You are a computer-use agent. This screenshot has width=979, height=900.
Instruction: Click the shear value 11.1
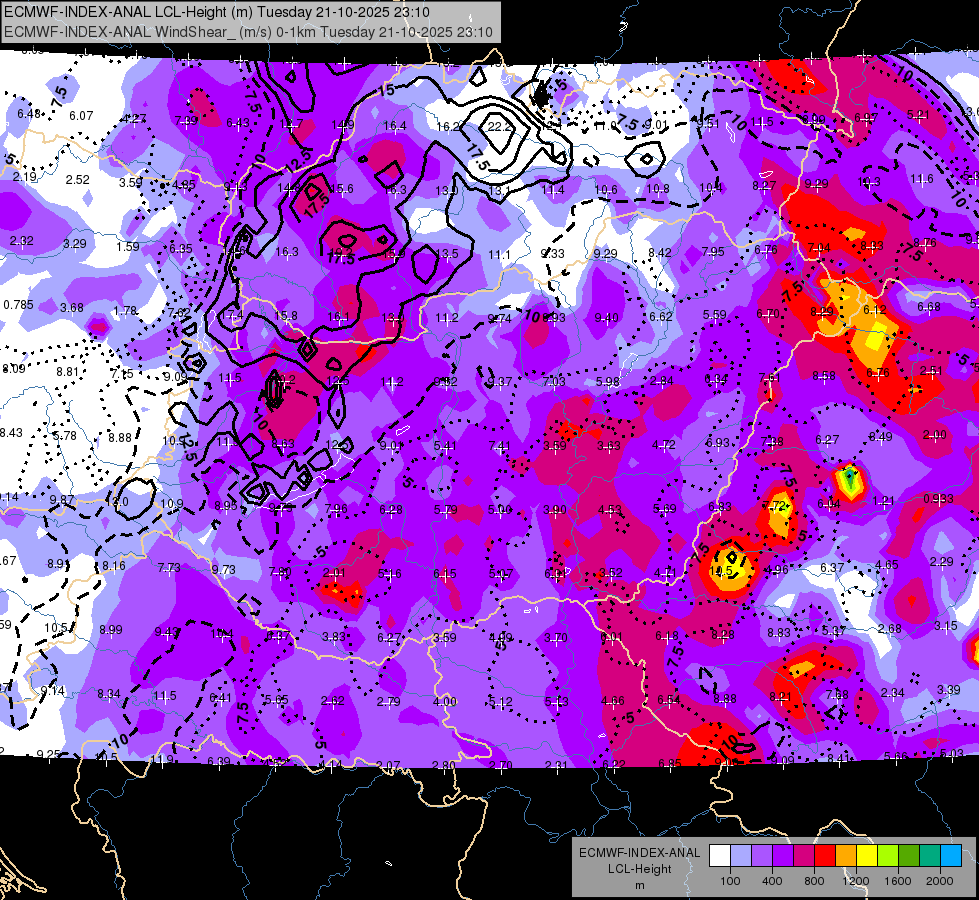click(499, 255)
